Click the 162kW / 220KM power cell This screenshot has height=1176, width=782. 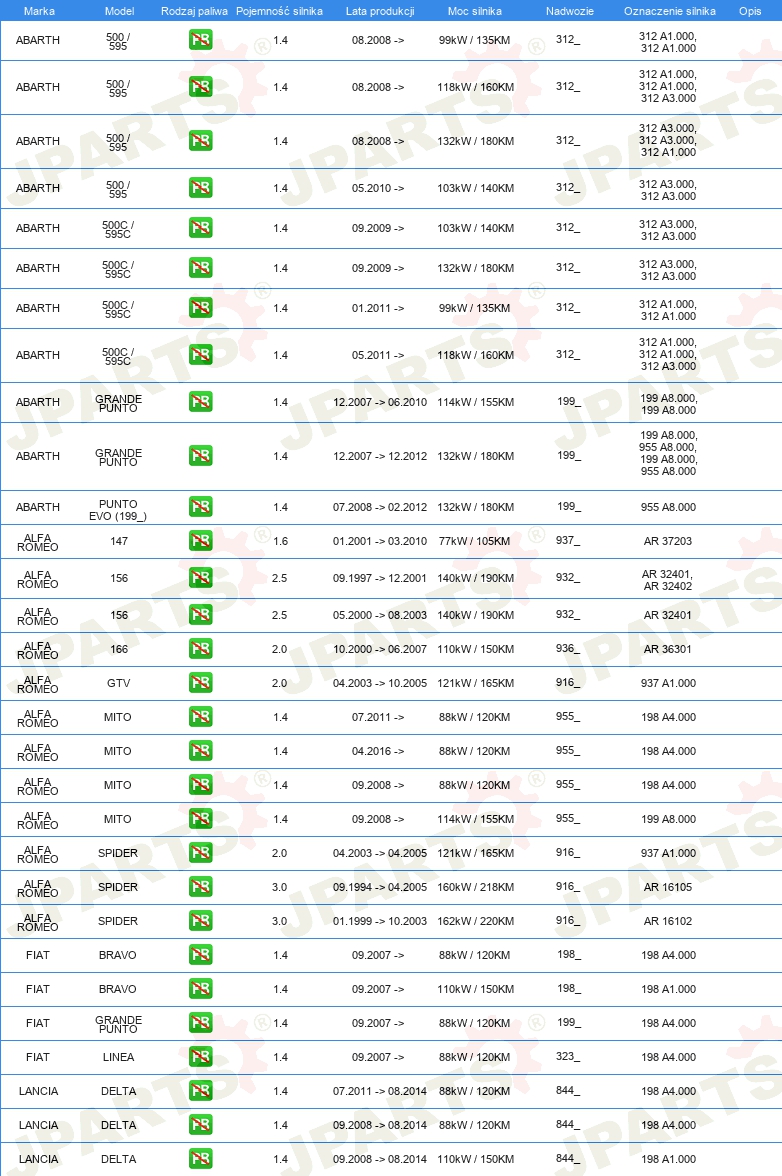[475, 921]
